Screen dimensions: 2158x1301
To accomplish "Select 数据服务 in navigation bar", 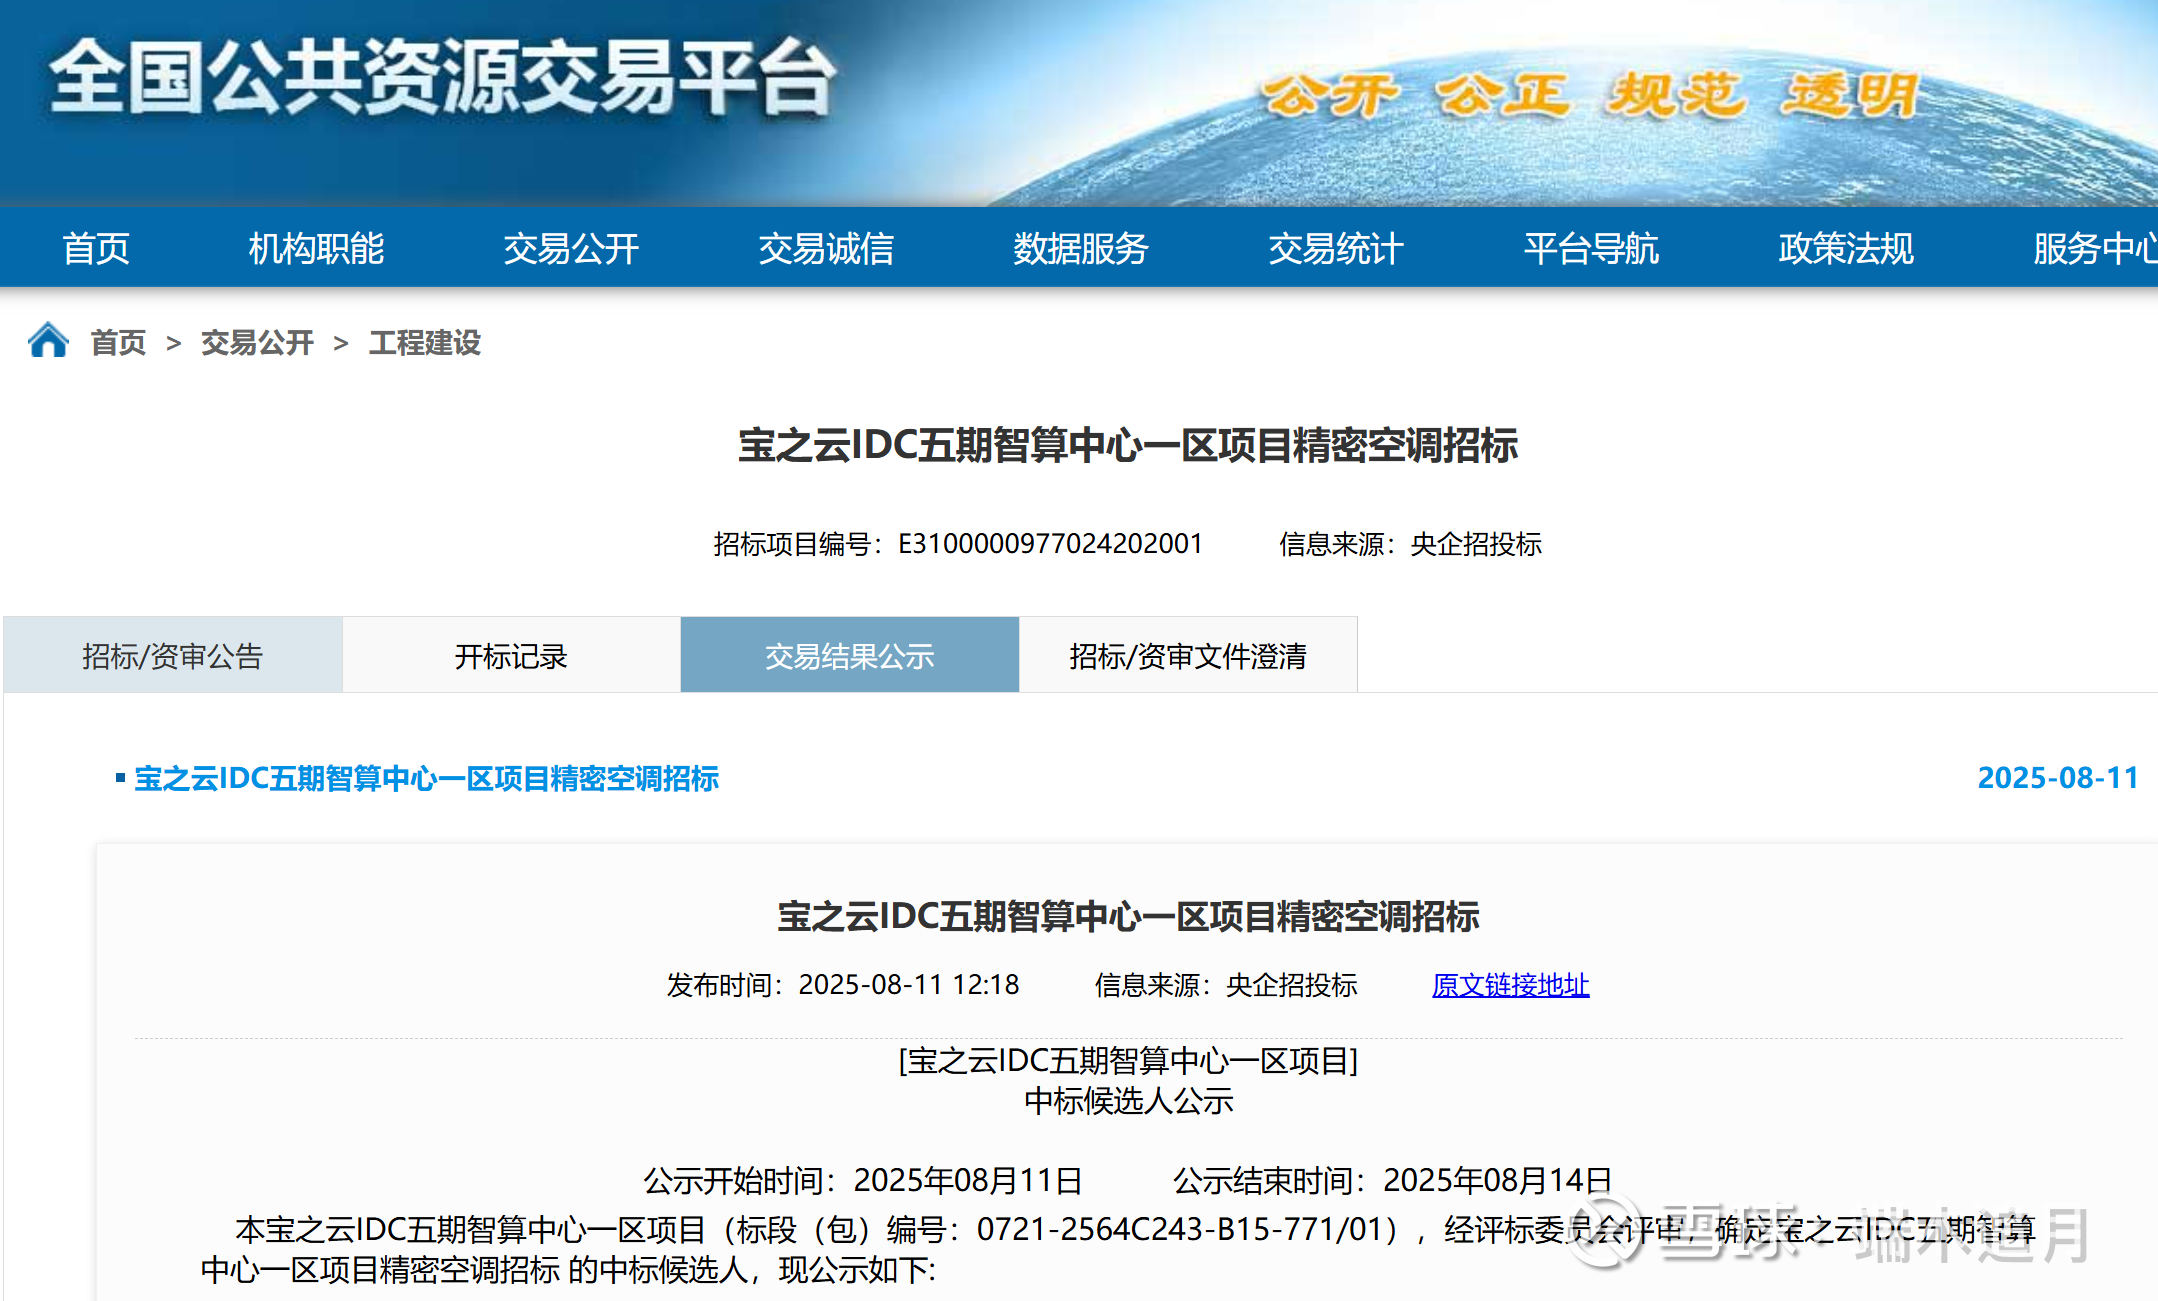I will [x=1081, y=248].
